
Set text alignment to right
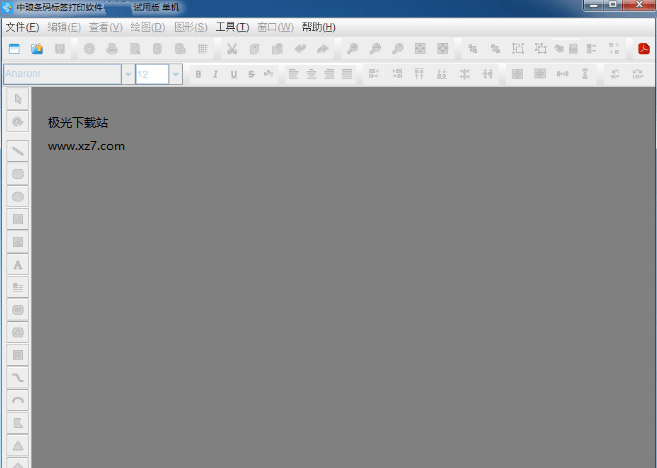329,74
